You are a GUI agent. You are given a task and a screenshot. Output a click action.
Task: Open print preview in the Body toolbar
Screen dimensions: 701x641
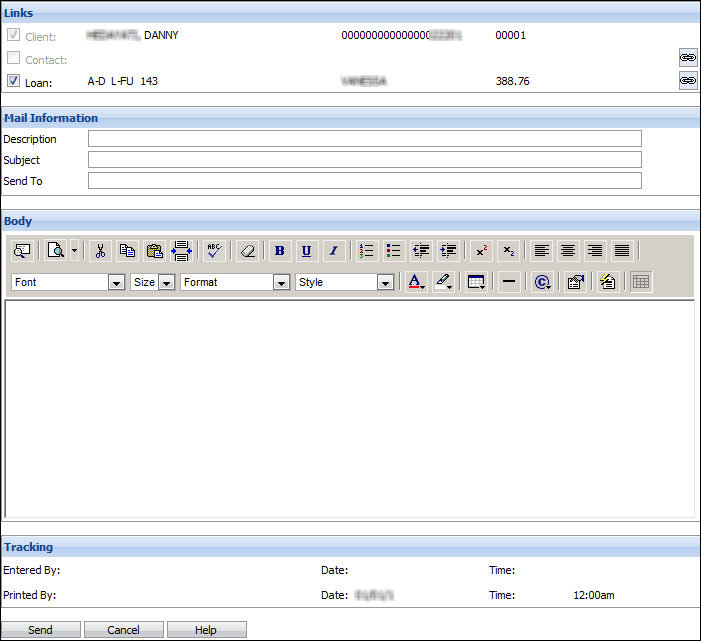coord(56,251)
